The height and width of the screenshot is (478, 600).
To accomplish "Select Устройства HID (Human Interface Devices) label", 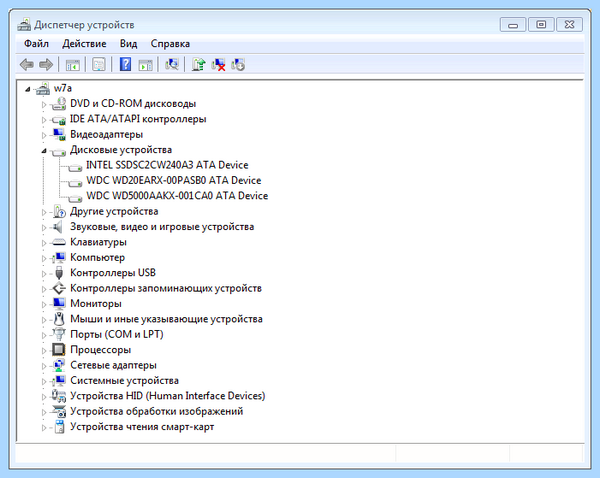I will click(x=168, y=396).
